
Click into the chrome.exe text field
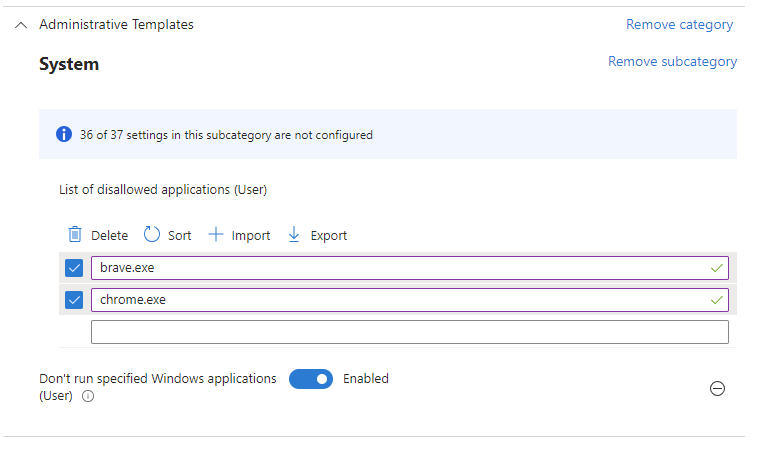(x=400, y=300)
